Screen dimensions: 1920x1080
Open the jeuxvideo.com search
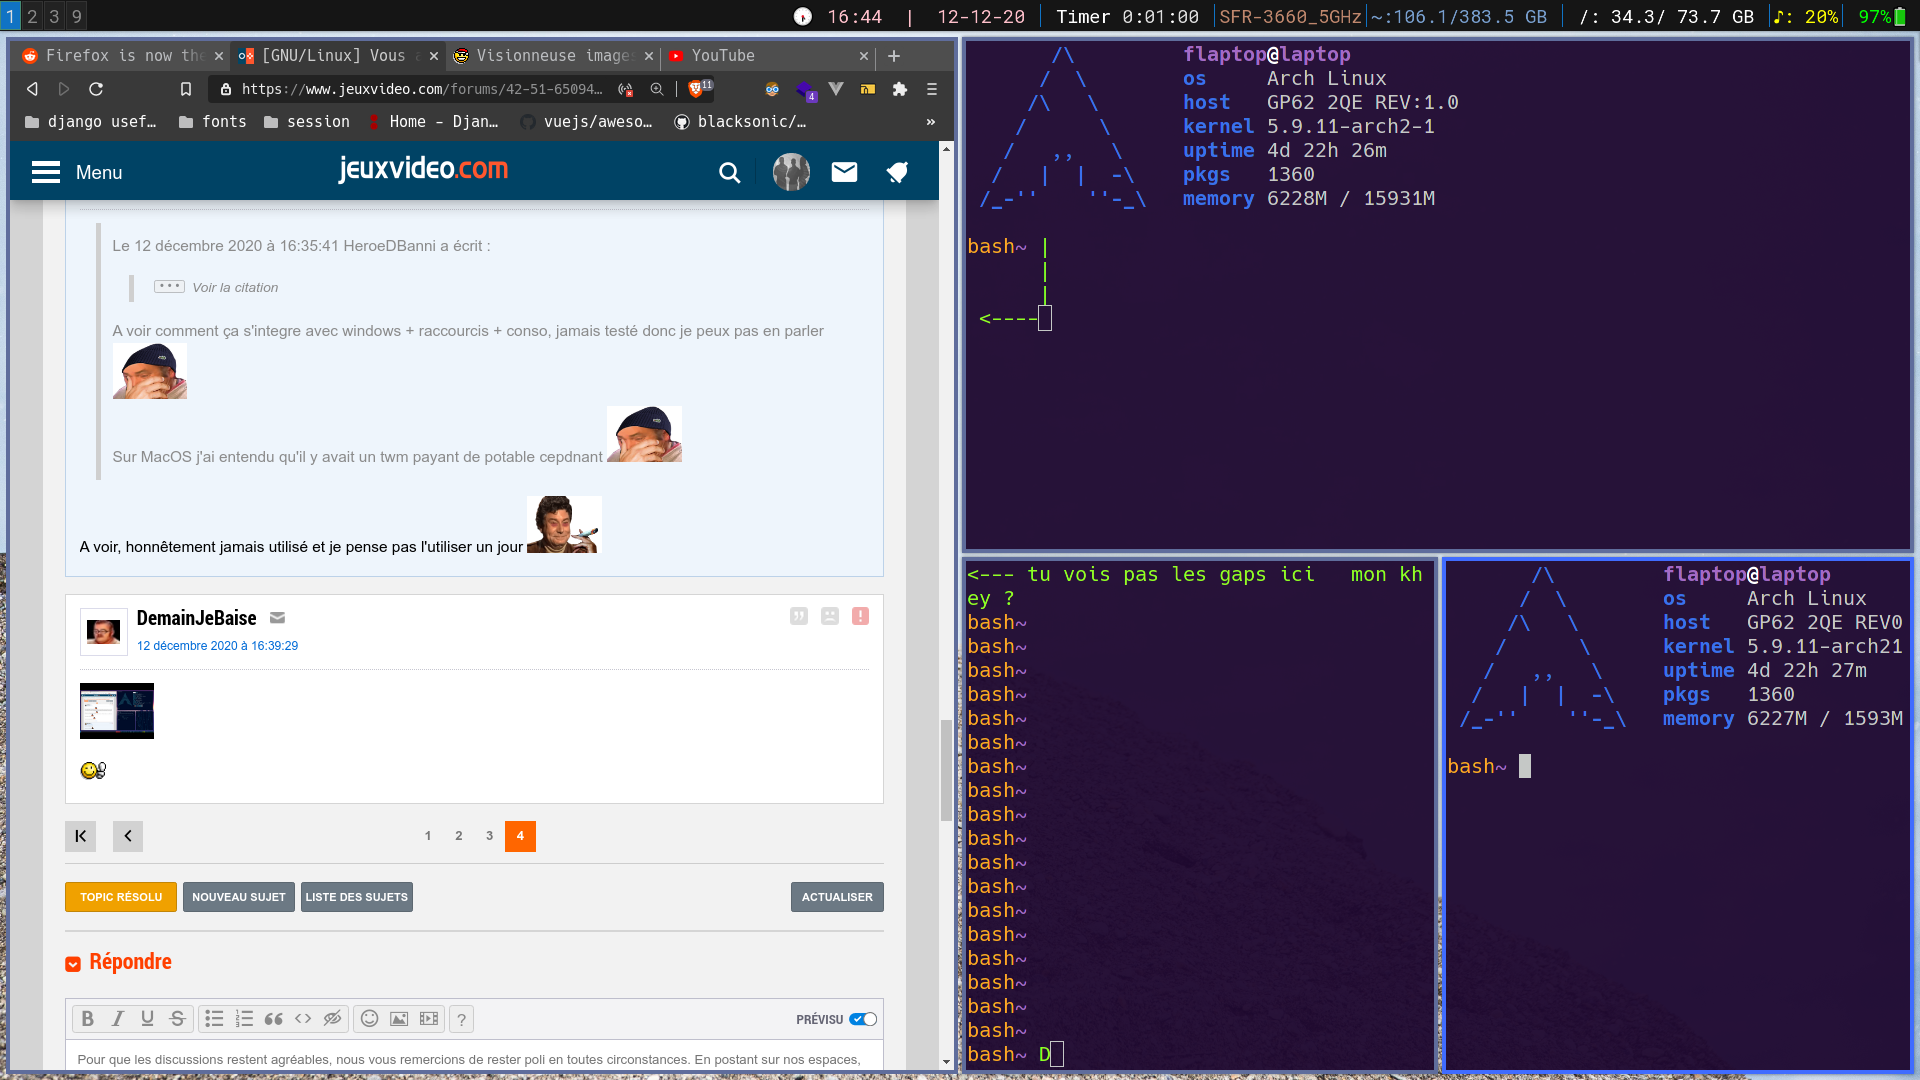pos(730,173)
